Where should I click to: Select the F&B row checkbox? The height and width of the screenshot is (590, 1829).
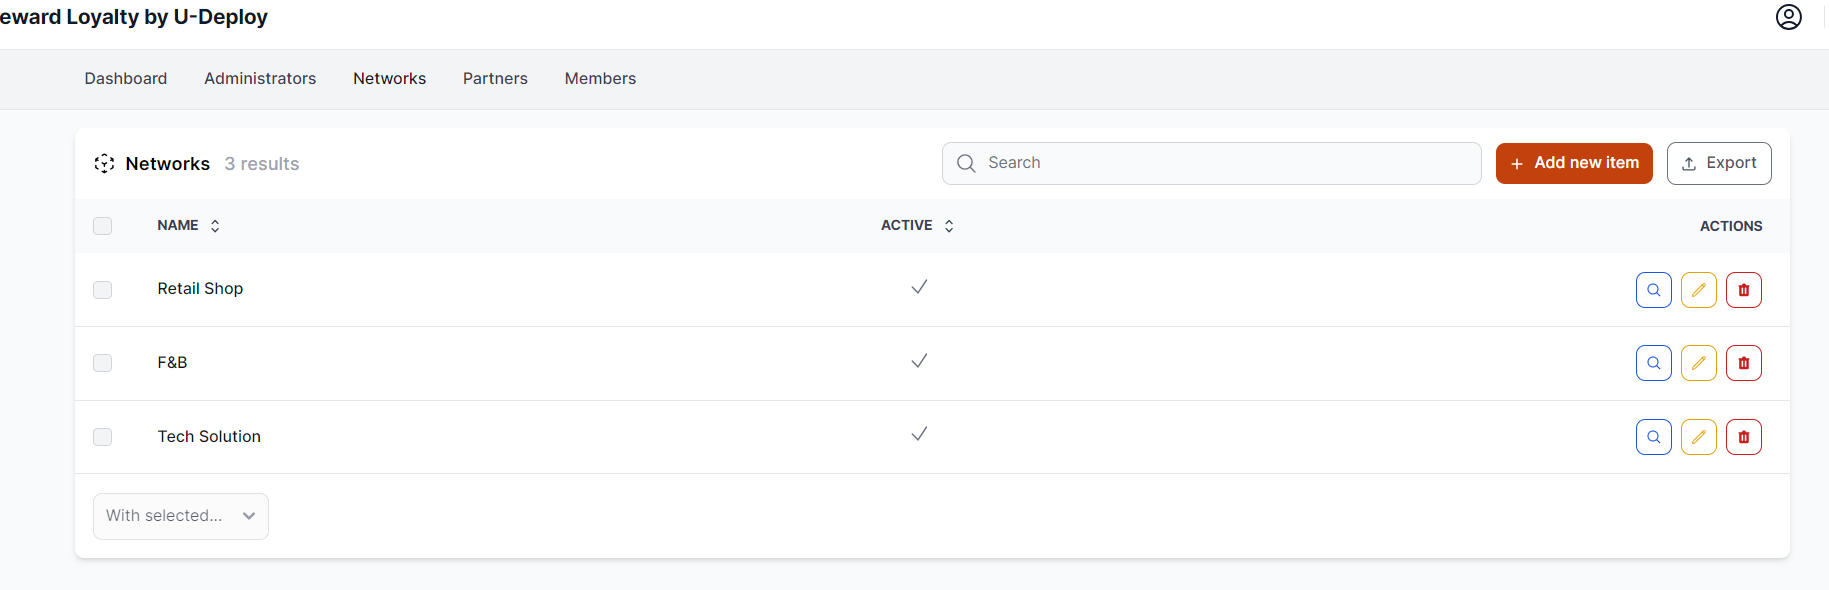coord(103,363)
